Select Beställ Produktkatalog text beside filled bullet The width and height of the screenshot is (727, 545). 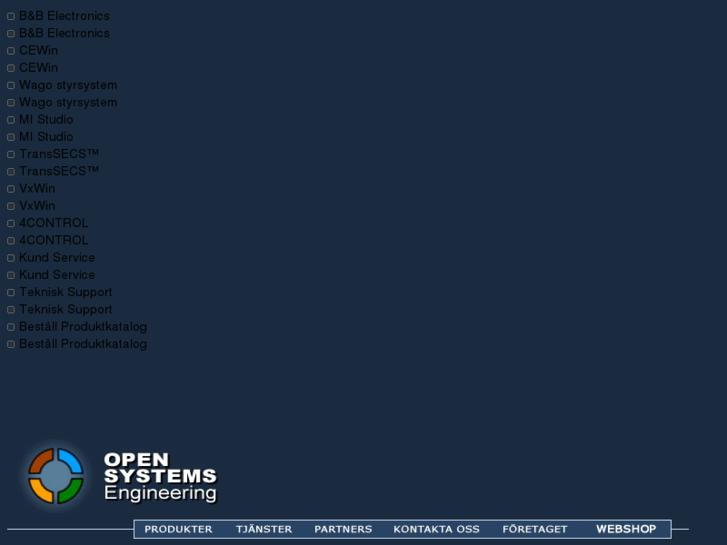click(83, 344)
